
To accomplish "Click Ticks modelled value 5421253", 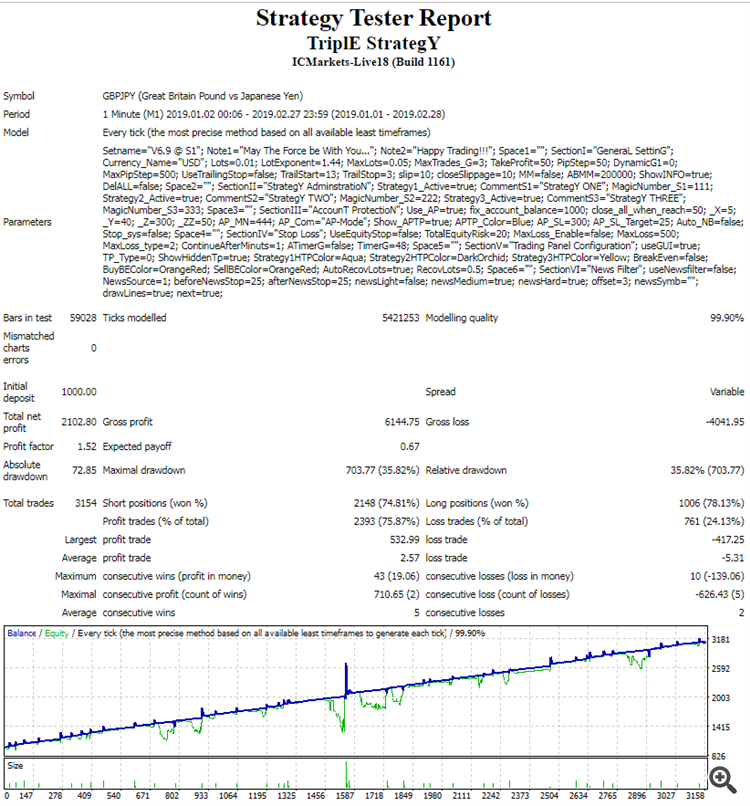I will (x=400, y=318).
